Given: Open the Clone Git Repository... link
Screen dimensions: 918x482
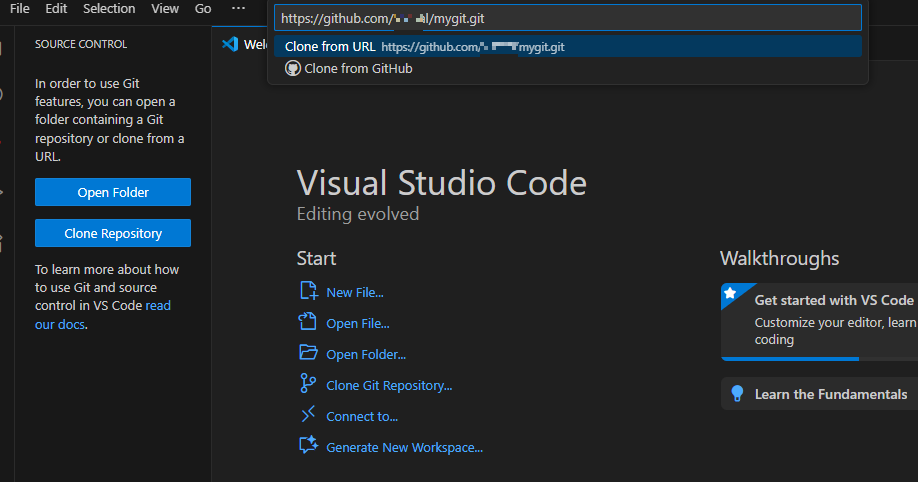Looking at the screenshot, I should point(389,386).
